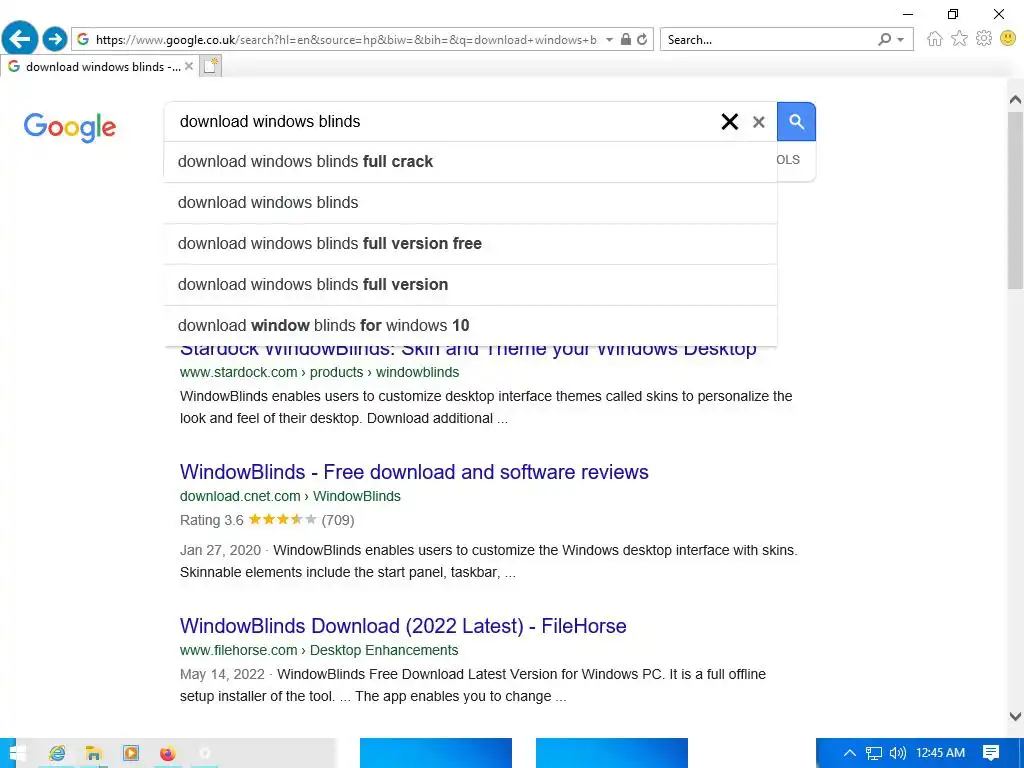Click the page scrollbar down arrow
The image size is (1024, 768).
click(x=1015, y=716)
